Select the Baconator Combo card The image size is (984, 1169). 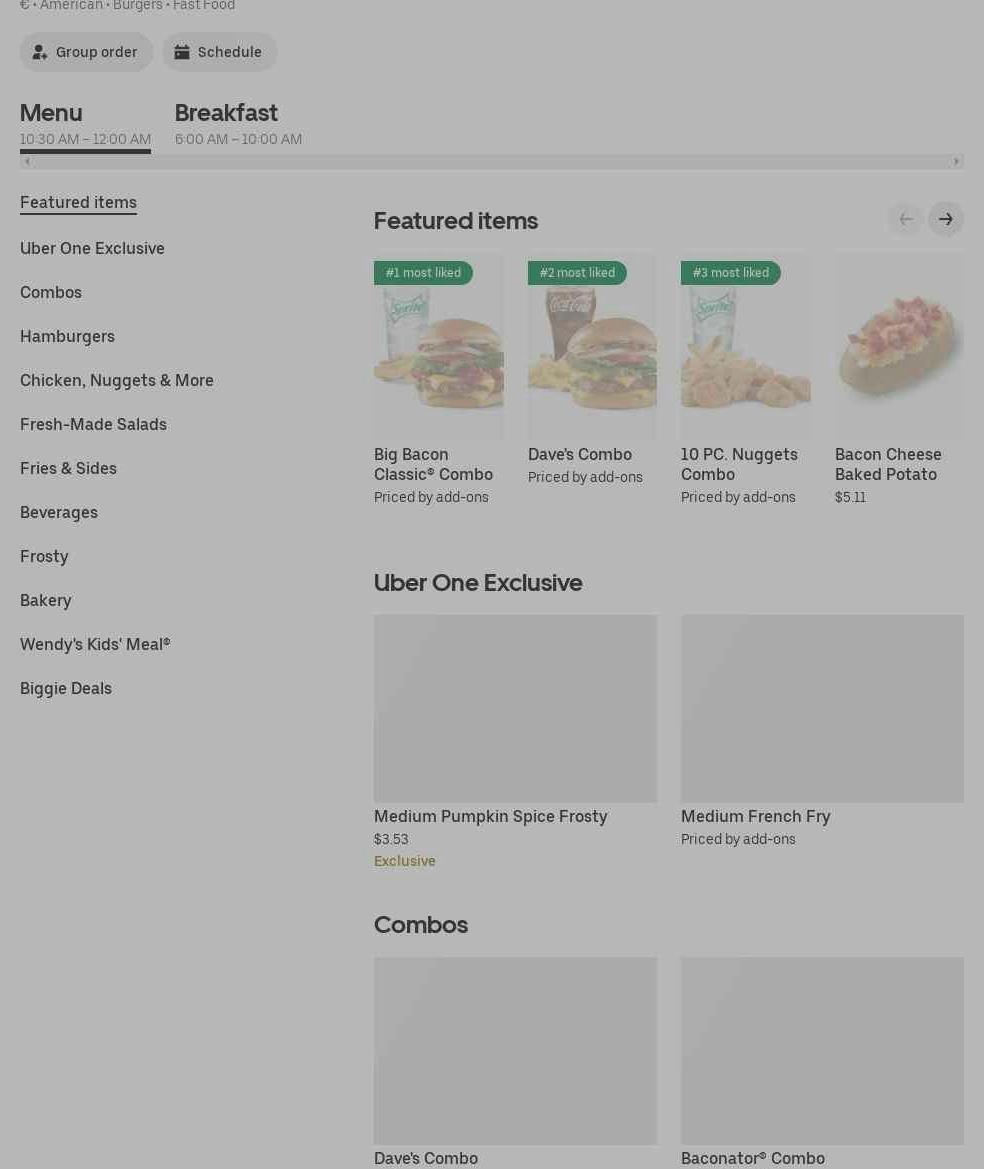pyautogui.click(x=822, y=1051)
